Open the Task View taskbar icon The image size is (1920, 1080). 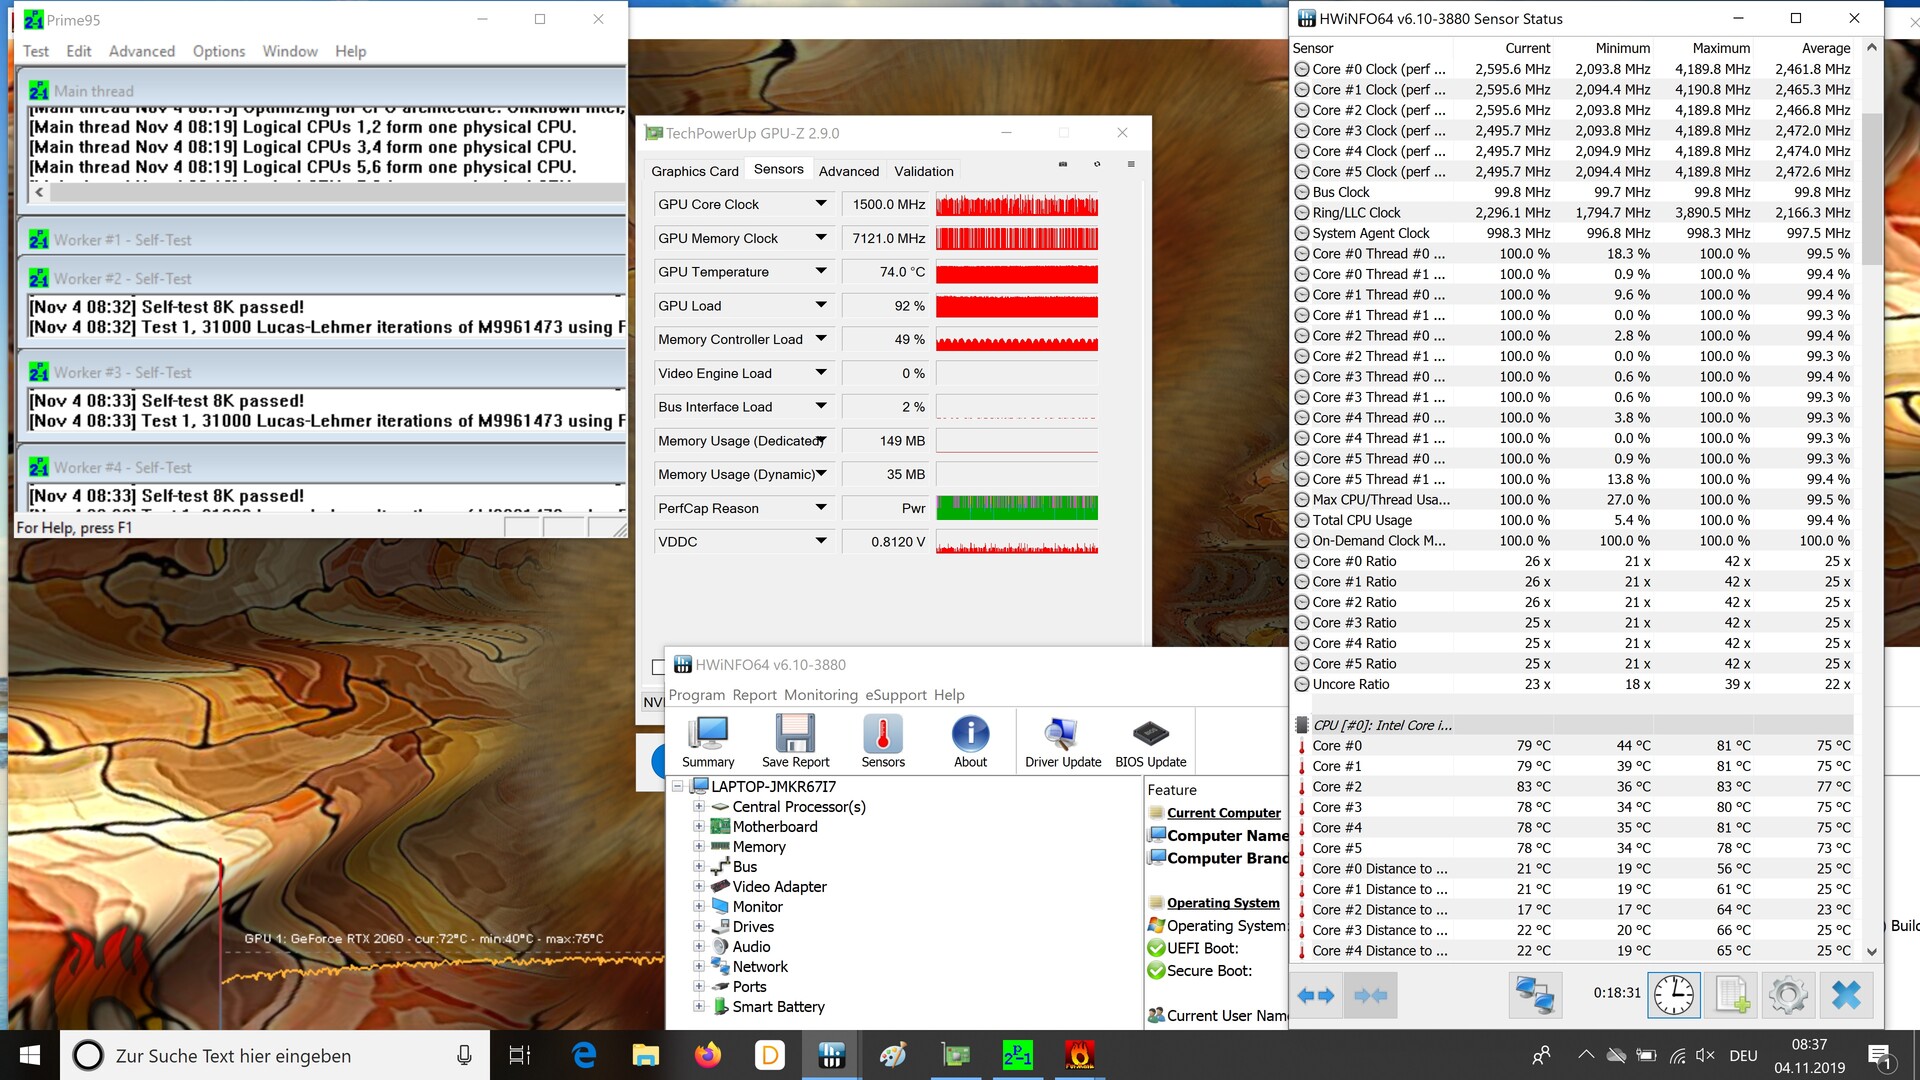[x=520, y=1055]
